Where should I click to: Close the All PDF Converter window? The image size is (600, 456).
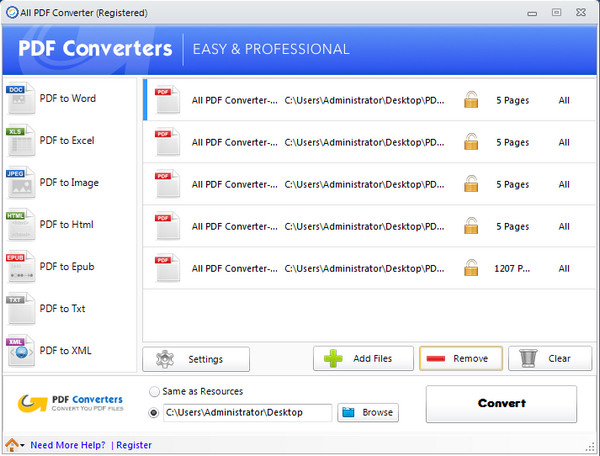pos(581,12)
